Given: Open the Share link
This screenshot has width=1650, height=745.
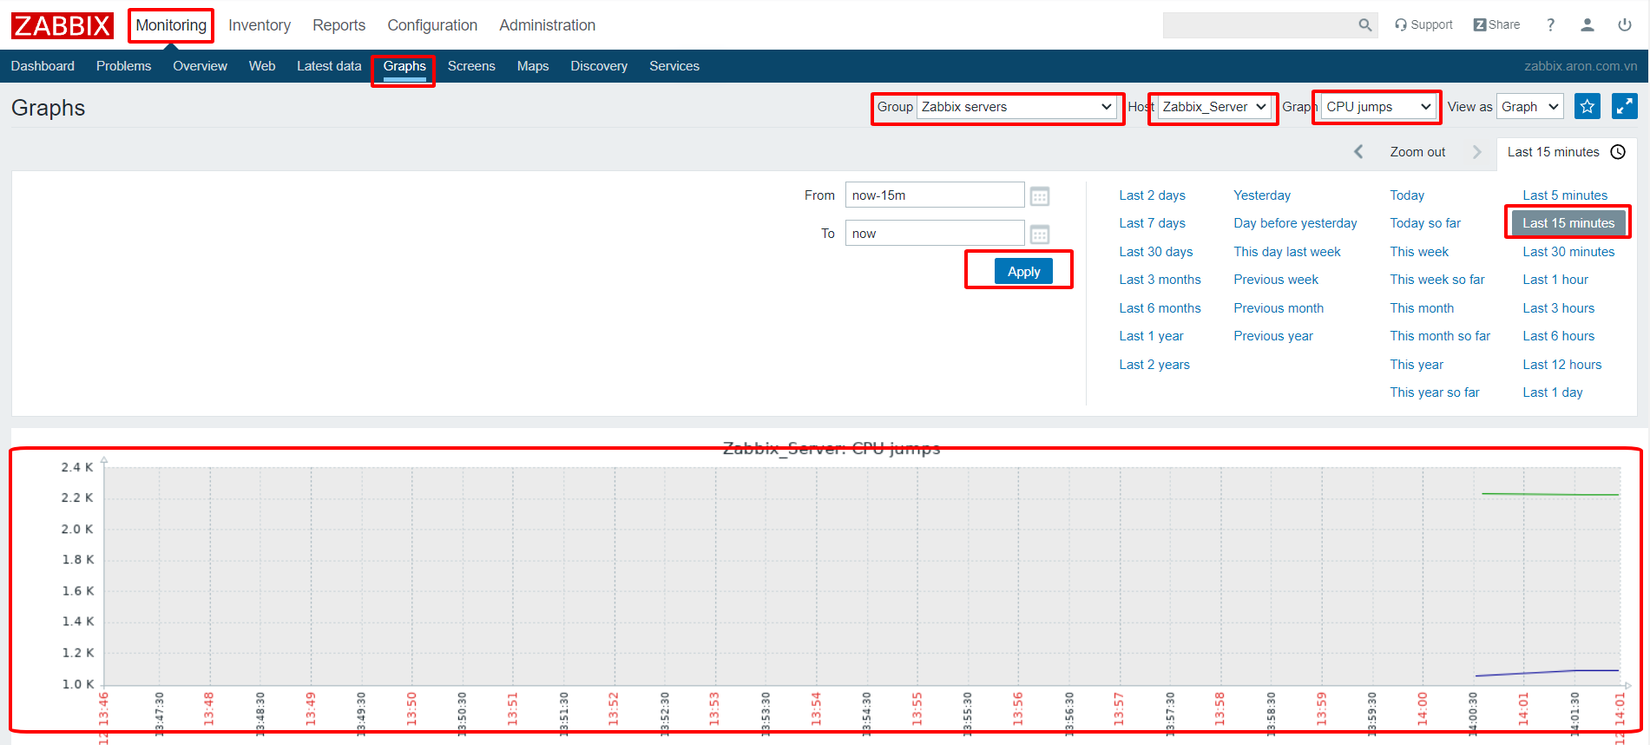Looking at the screenshot, I should coord(1497,25).
